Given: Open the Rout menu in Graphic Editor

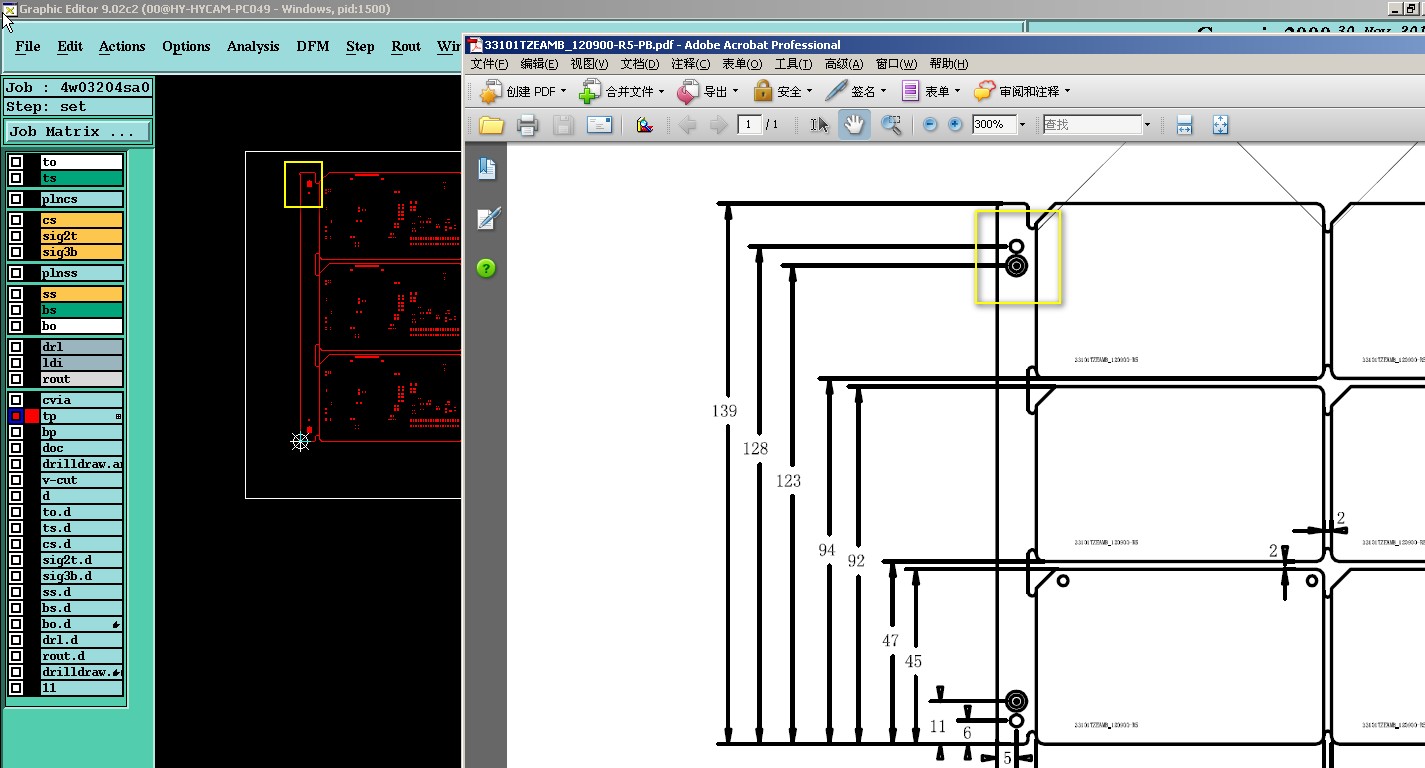Looking at the screenshot, I should coord(406,46).
